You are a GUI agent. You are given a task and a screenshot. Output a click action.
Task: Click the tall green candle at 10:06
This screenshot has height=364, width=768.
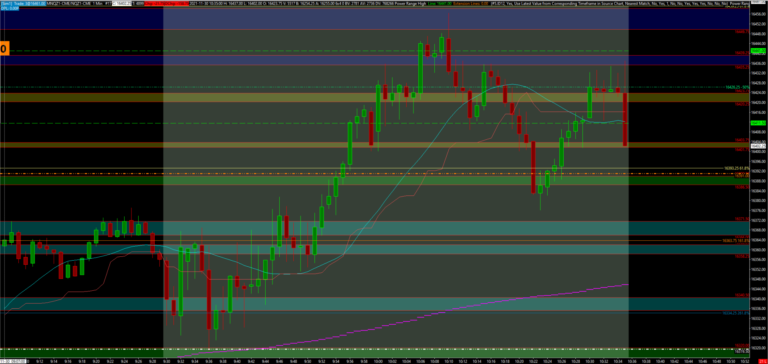(x=420, y=68)
